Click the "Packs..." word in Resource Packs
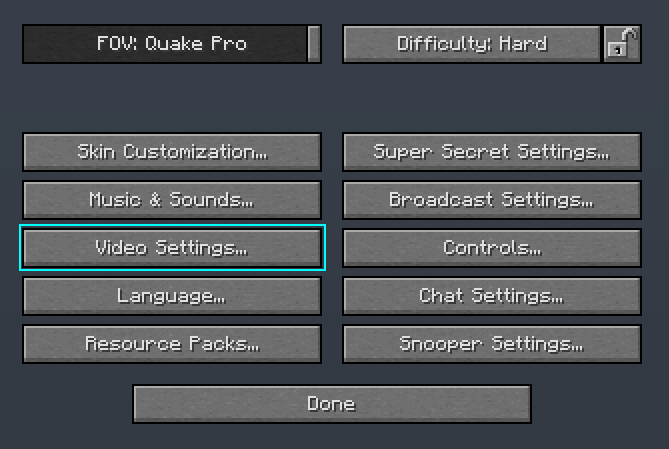The height and width of the screenshot is (449, 669). pos(224,344)
